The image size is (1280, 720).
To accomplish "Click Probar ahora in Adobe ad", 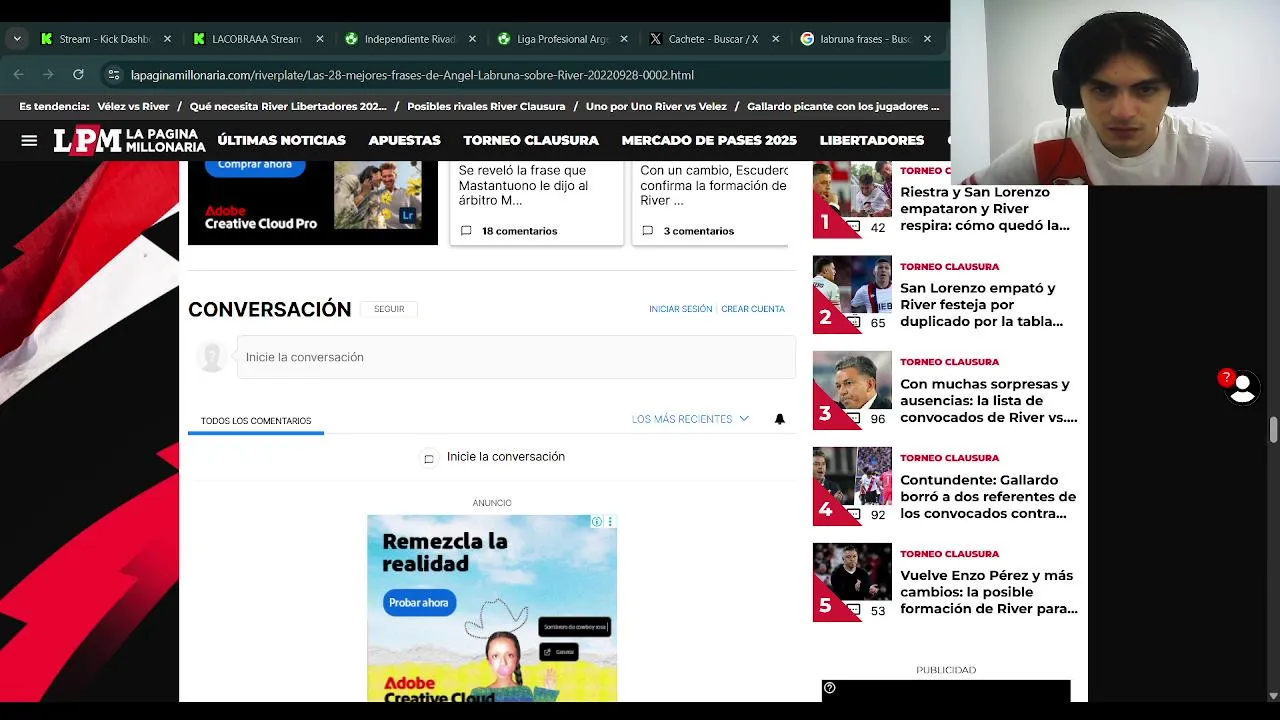I will point(419,603).
